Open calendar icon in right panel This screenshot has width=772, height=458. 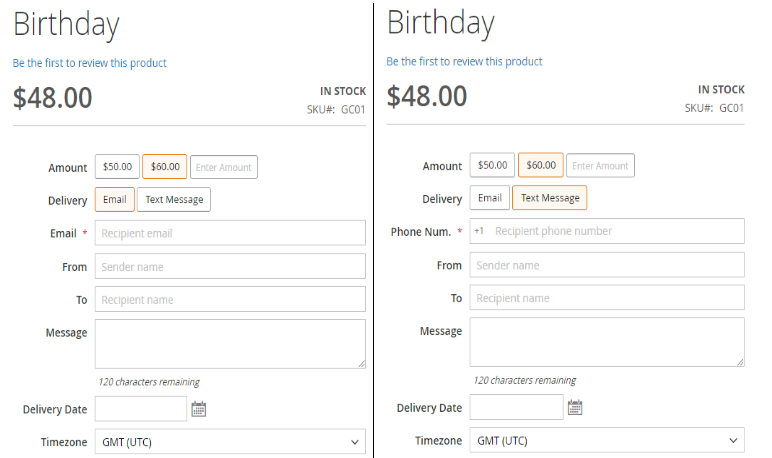[575, 407]
